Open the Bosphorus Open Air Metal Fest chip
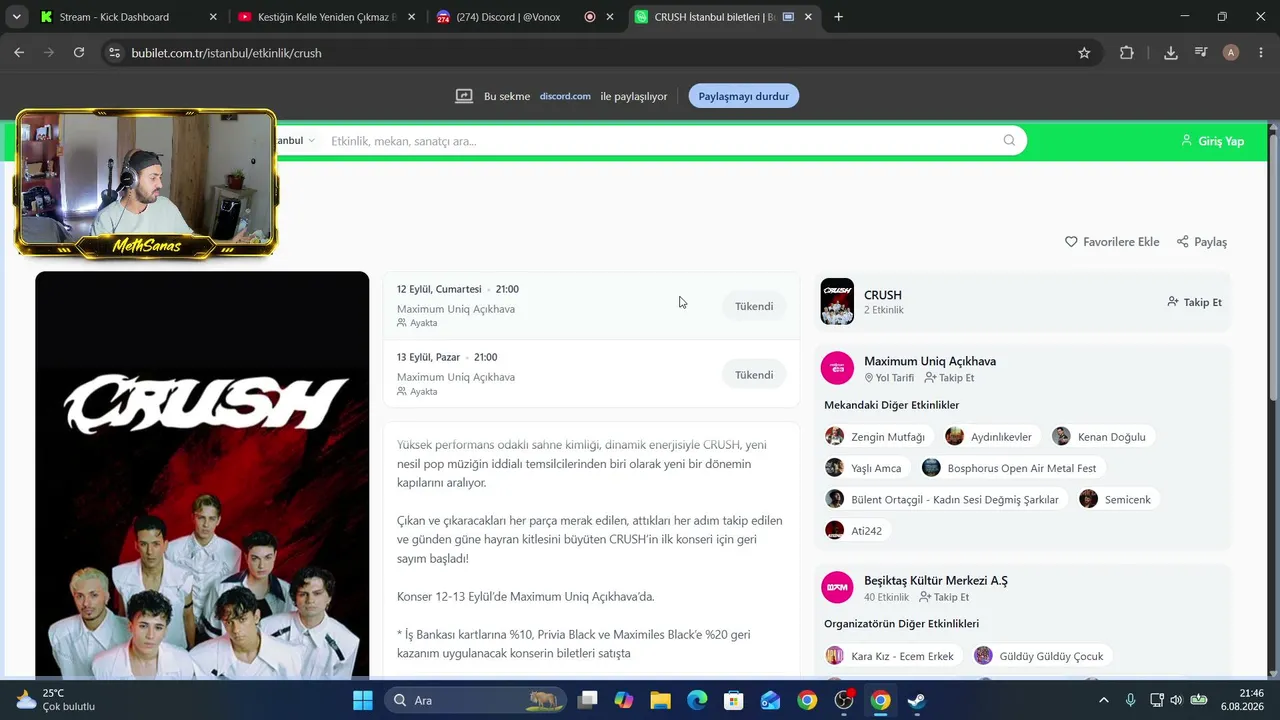 tap(1013, 468)
